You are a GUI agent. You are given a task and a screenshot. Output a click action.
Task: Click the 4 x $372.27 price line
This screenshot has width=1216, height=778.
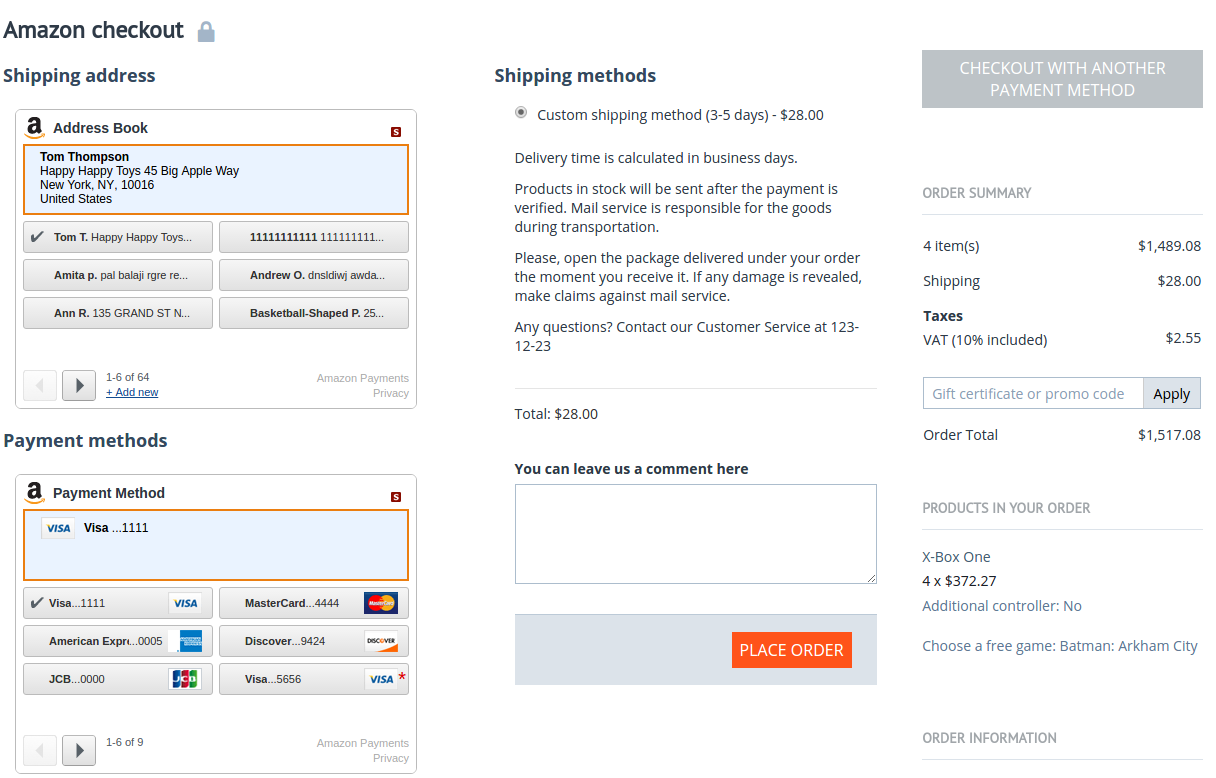[x=959, y=581]
